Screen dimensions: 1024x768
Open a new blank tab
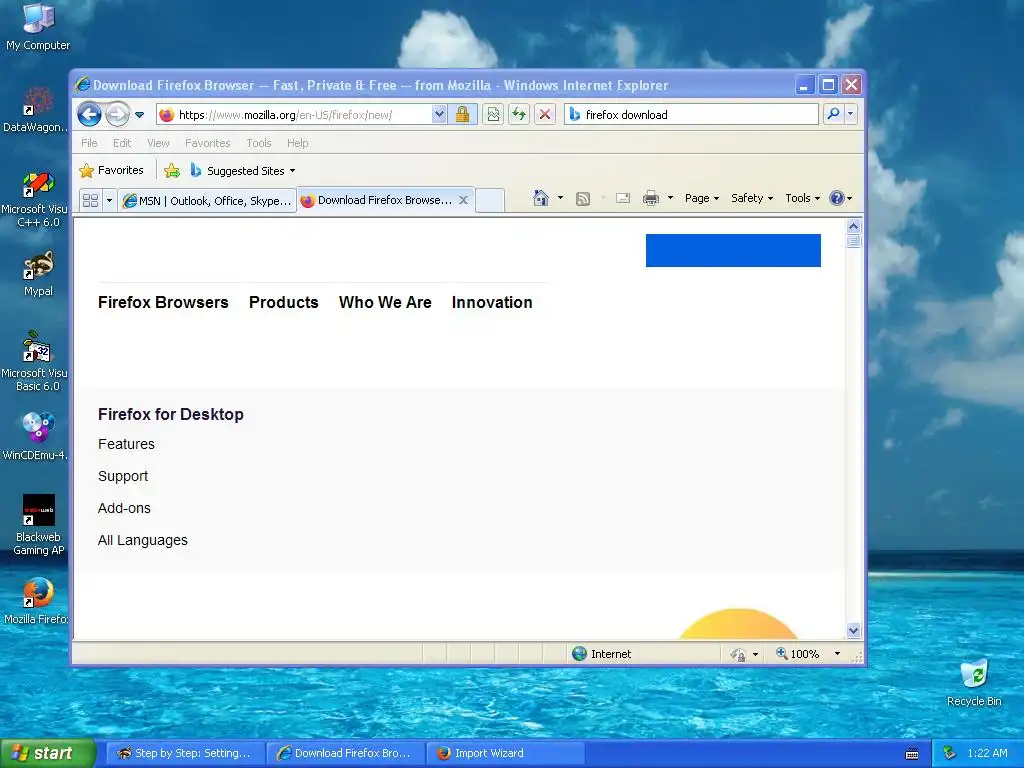click(x=489, y=200)
